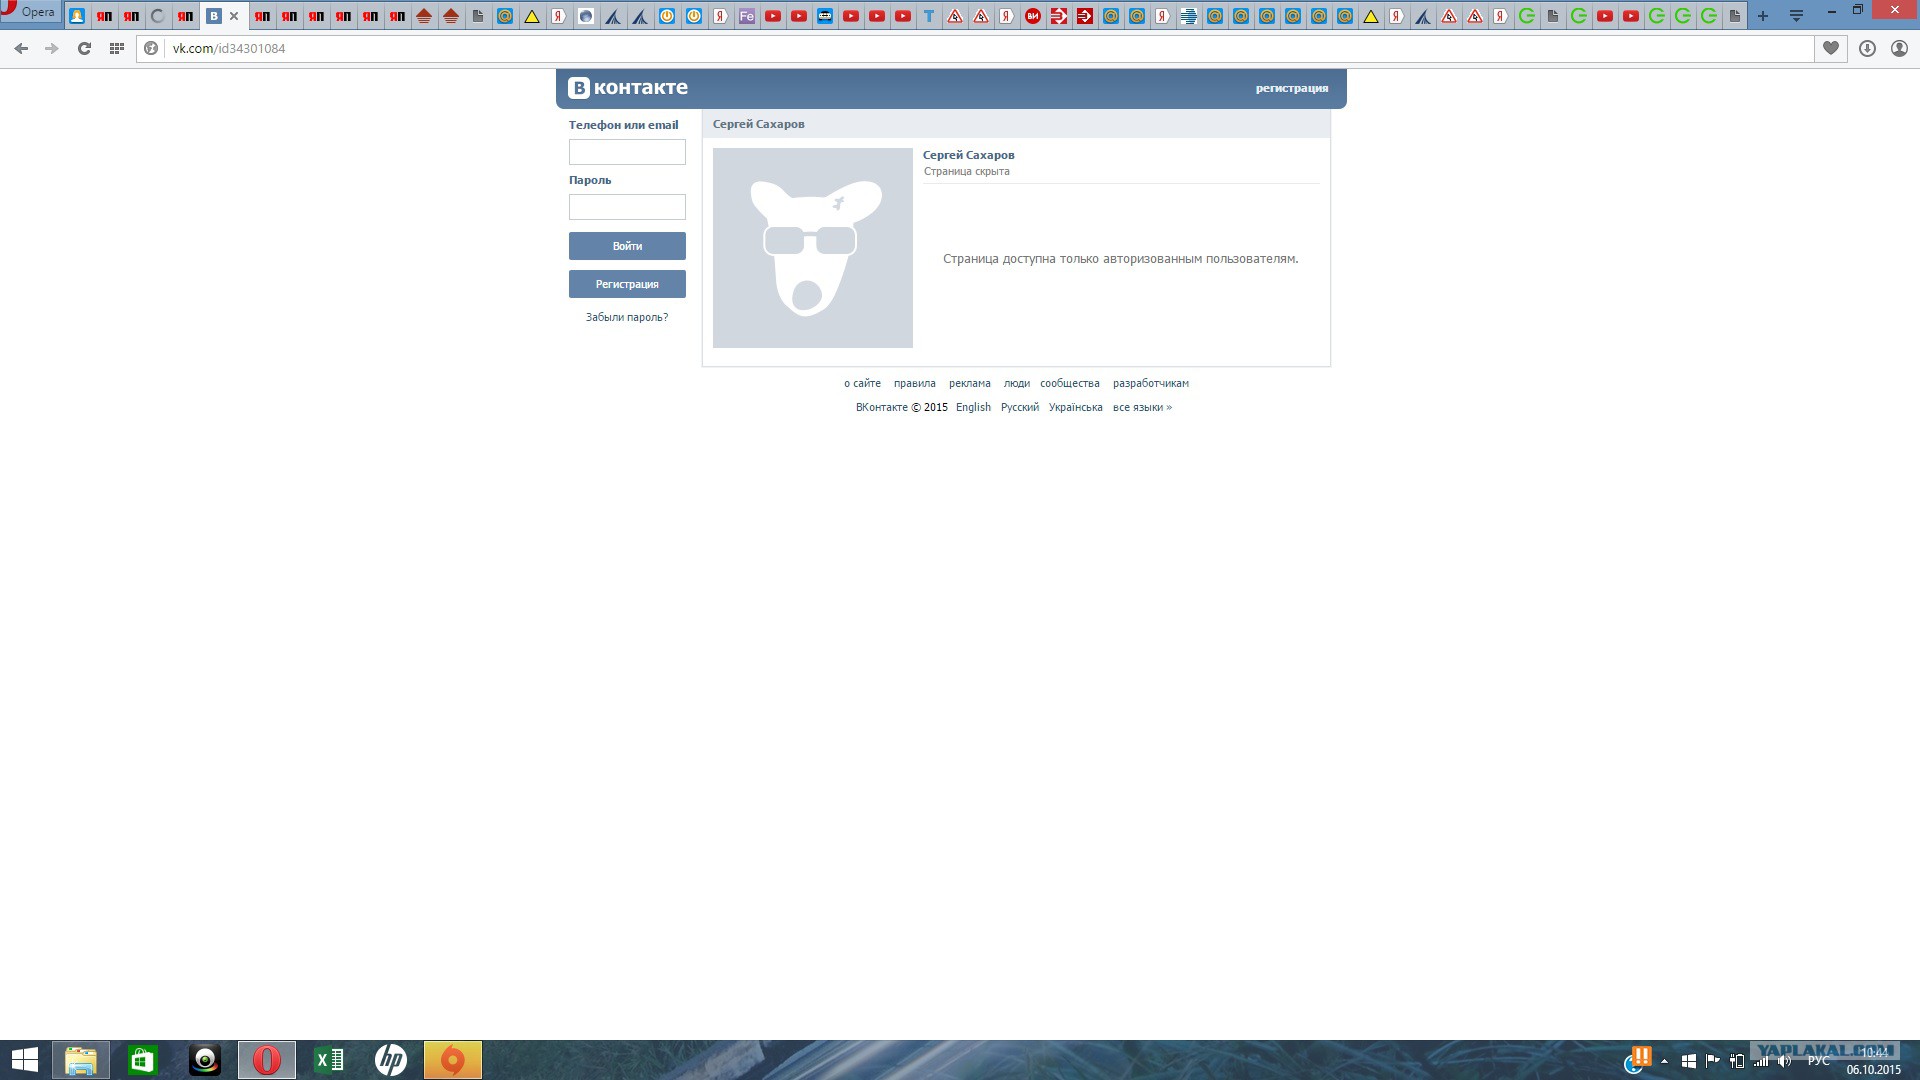Open the Opera taskbar button
Image resolution: width=1920 pixels, height=1080 pixels.
tap(267, 1060)
